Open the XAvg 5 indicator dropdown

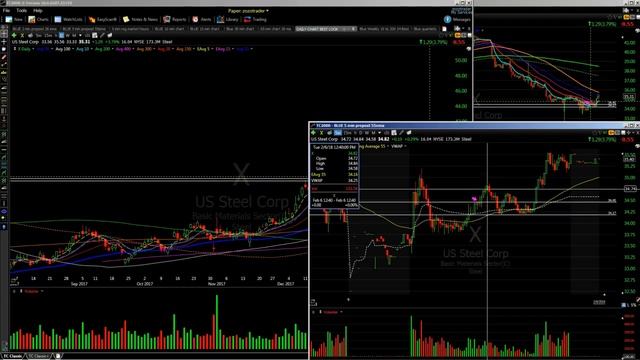[205, 49]
